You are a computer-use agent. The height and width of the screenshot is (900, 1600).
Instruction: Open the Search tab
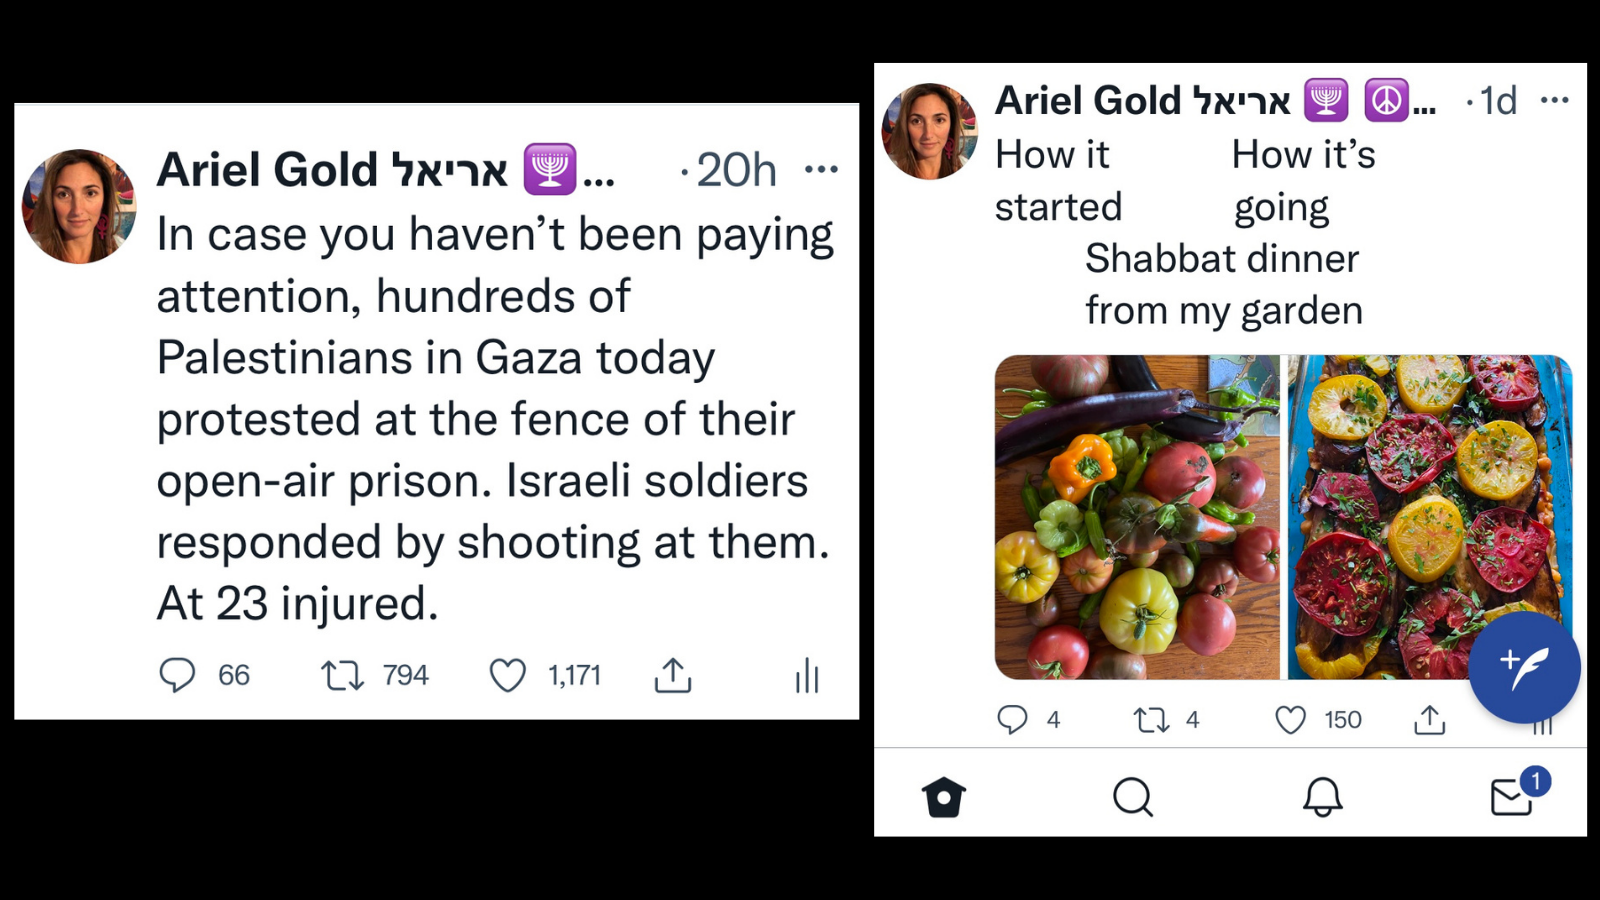(x=1133, y=797)
